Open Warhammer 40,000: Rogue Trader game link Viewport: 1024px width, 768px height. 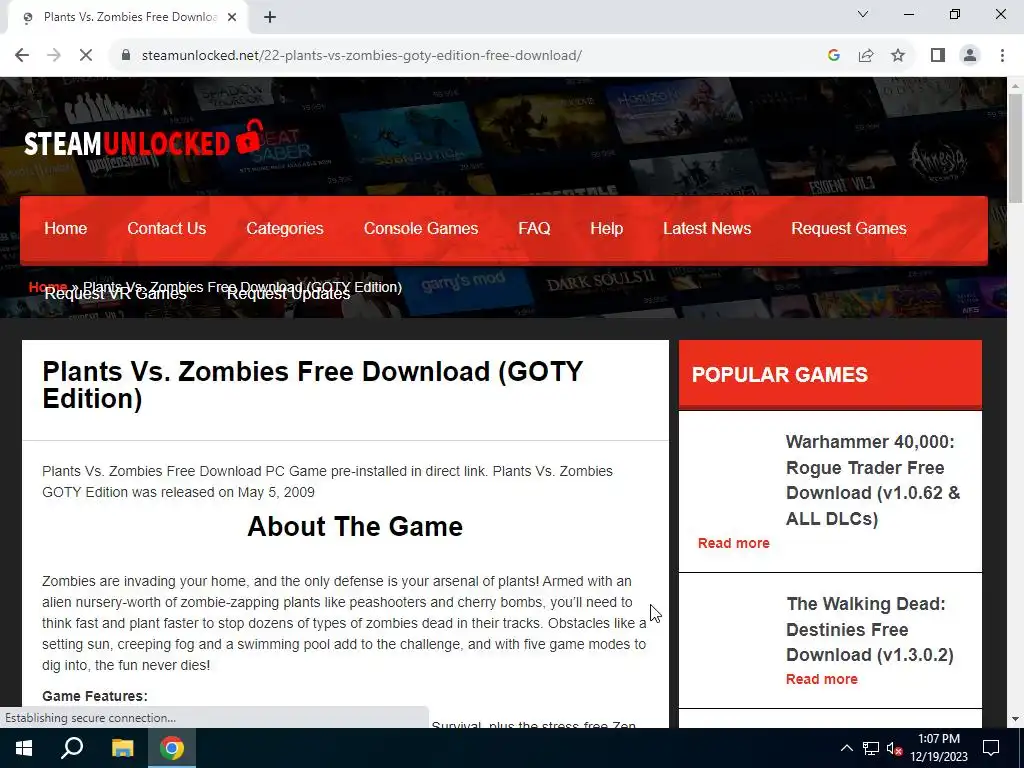(873, 480)
